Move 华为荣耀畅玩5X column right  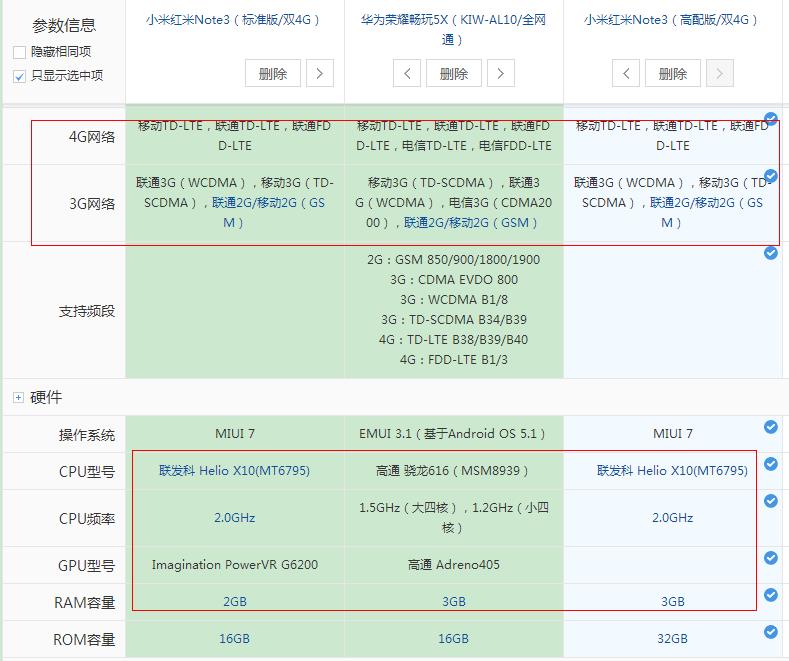[501, 73]
